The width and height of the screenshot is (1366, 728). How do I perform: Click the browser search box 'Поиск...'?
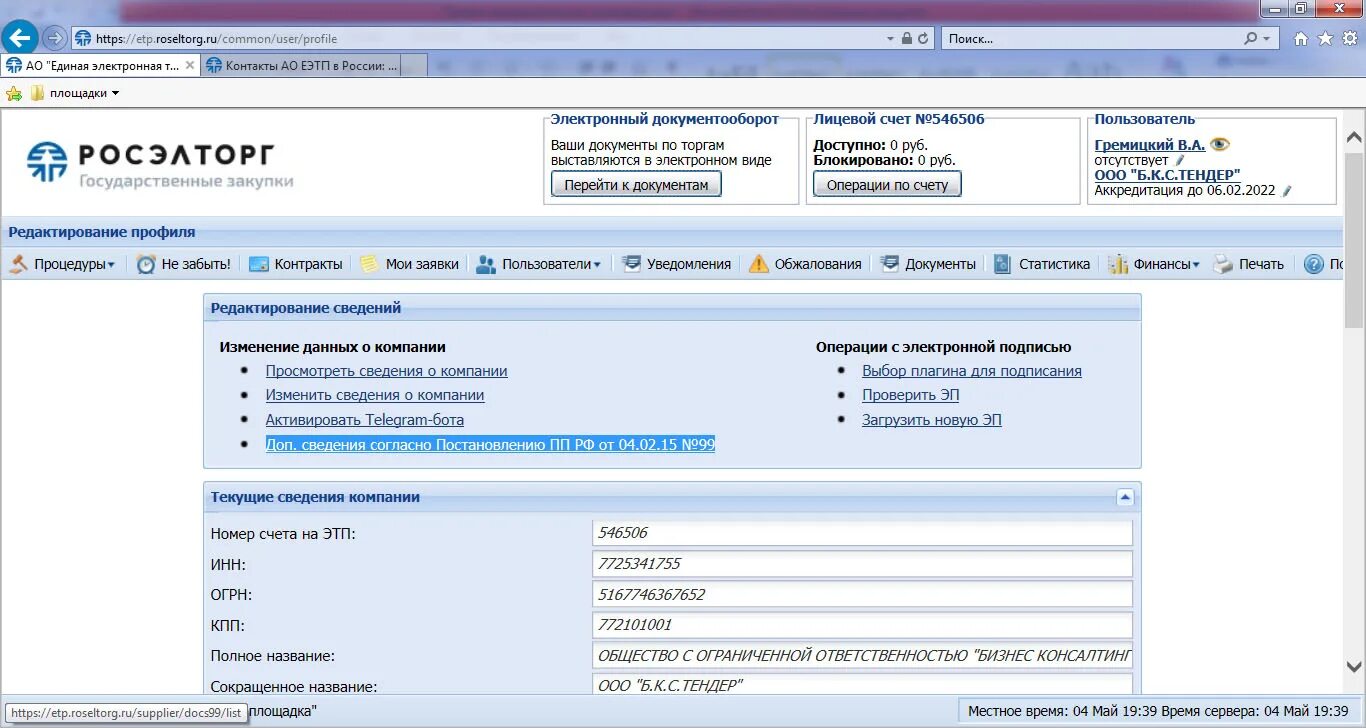(x=1090, y=39)
